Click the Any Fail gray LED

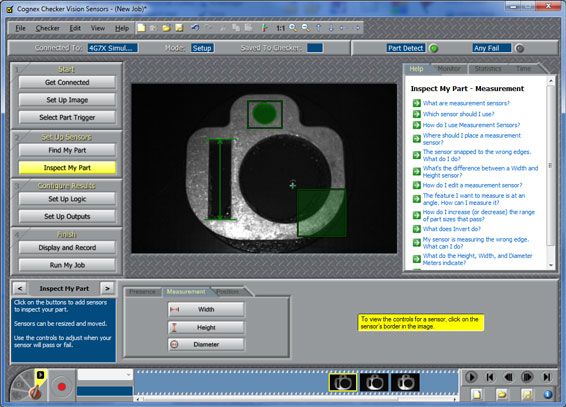pyautogui.click(x=519, y=48)
